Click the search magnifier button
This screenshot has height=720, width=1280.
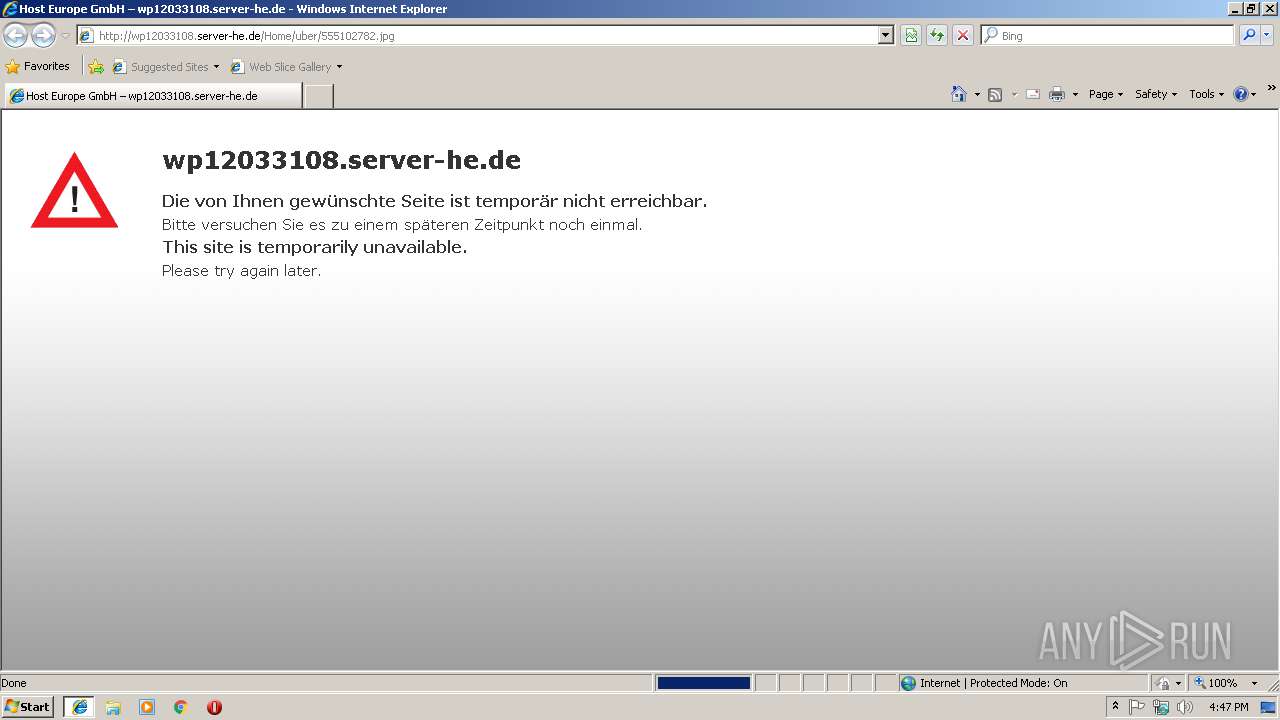click(1249, 36)
